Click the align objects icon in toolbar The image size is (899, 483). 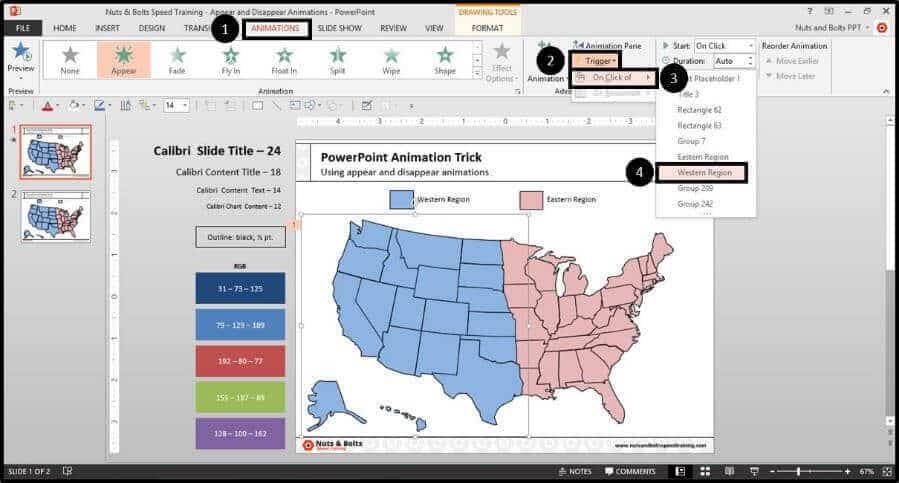[126, 106]
